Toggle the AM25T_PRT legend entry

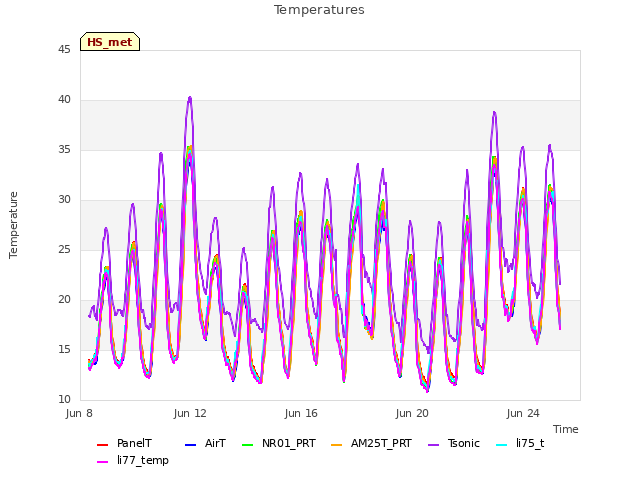(371, 444)
